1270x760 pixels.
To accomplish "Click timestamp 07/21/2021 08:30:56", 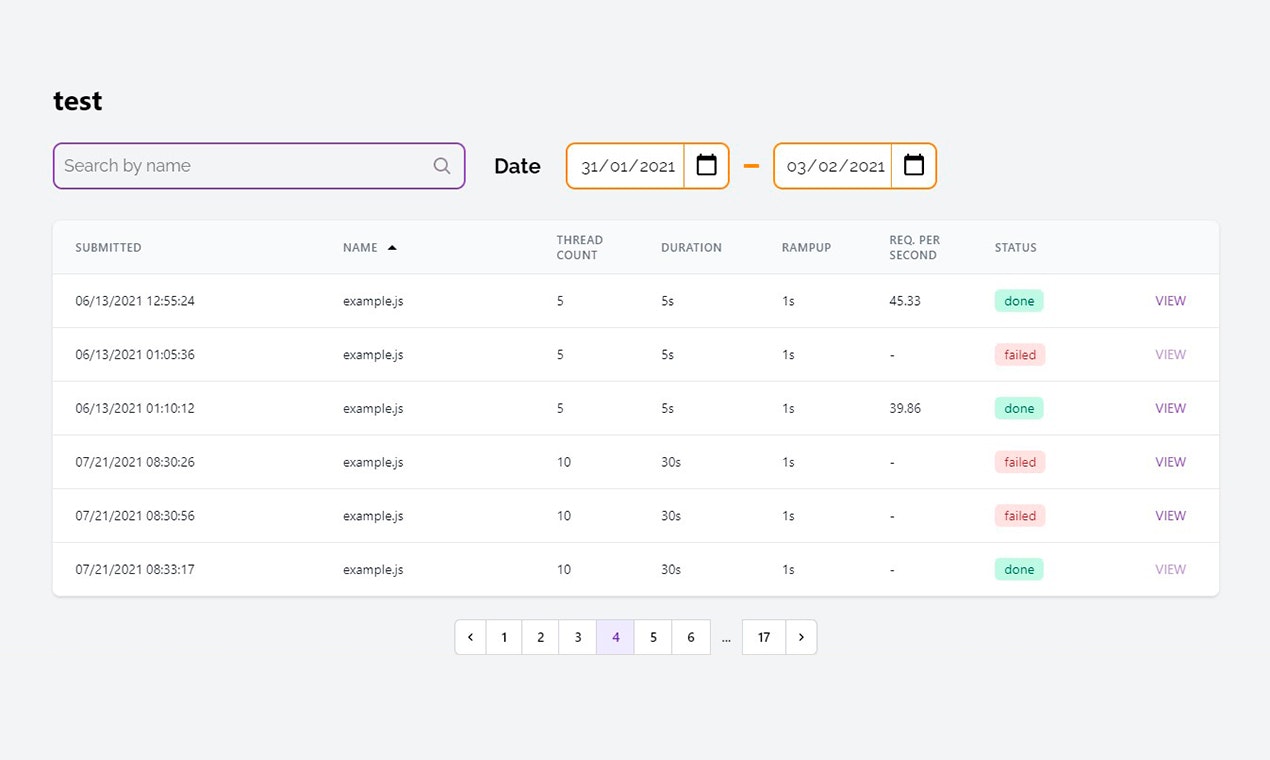I will pyautogui.click(x=135, y=516).
